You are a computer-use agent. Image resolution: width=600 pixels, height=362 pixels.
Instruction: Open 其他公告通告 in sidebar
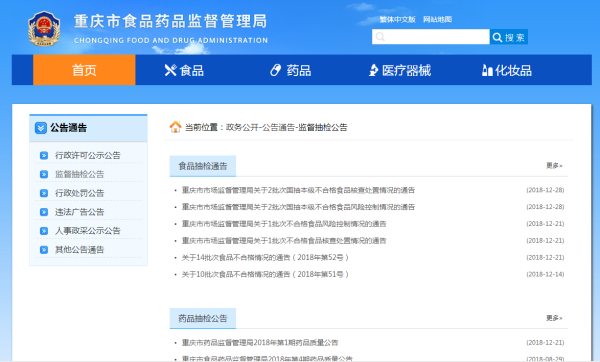(x=80, y=249)
